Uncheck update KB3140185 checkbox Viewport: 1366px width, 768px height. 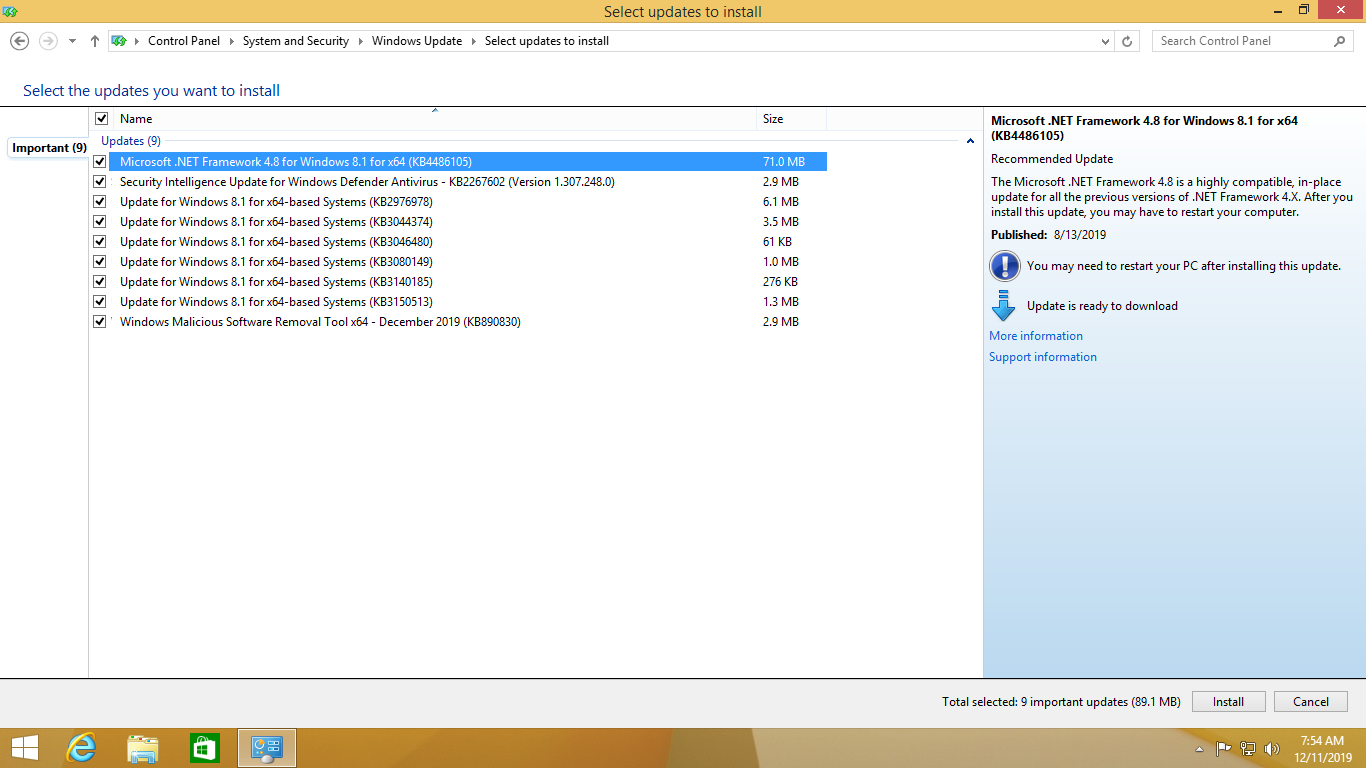(99, 281)
